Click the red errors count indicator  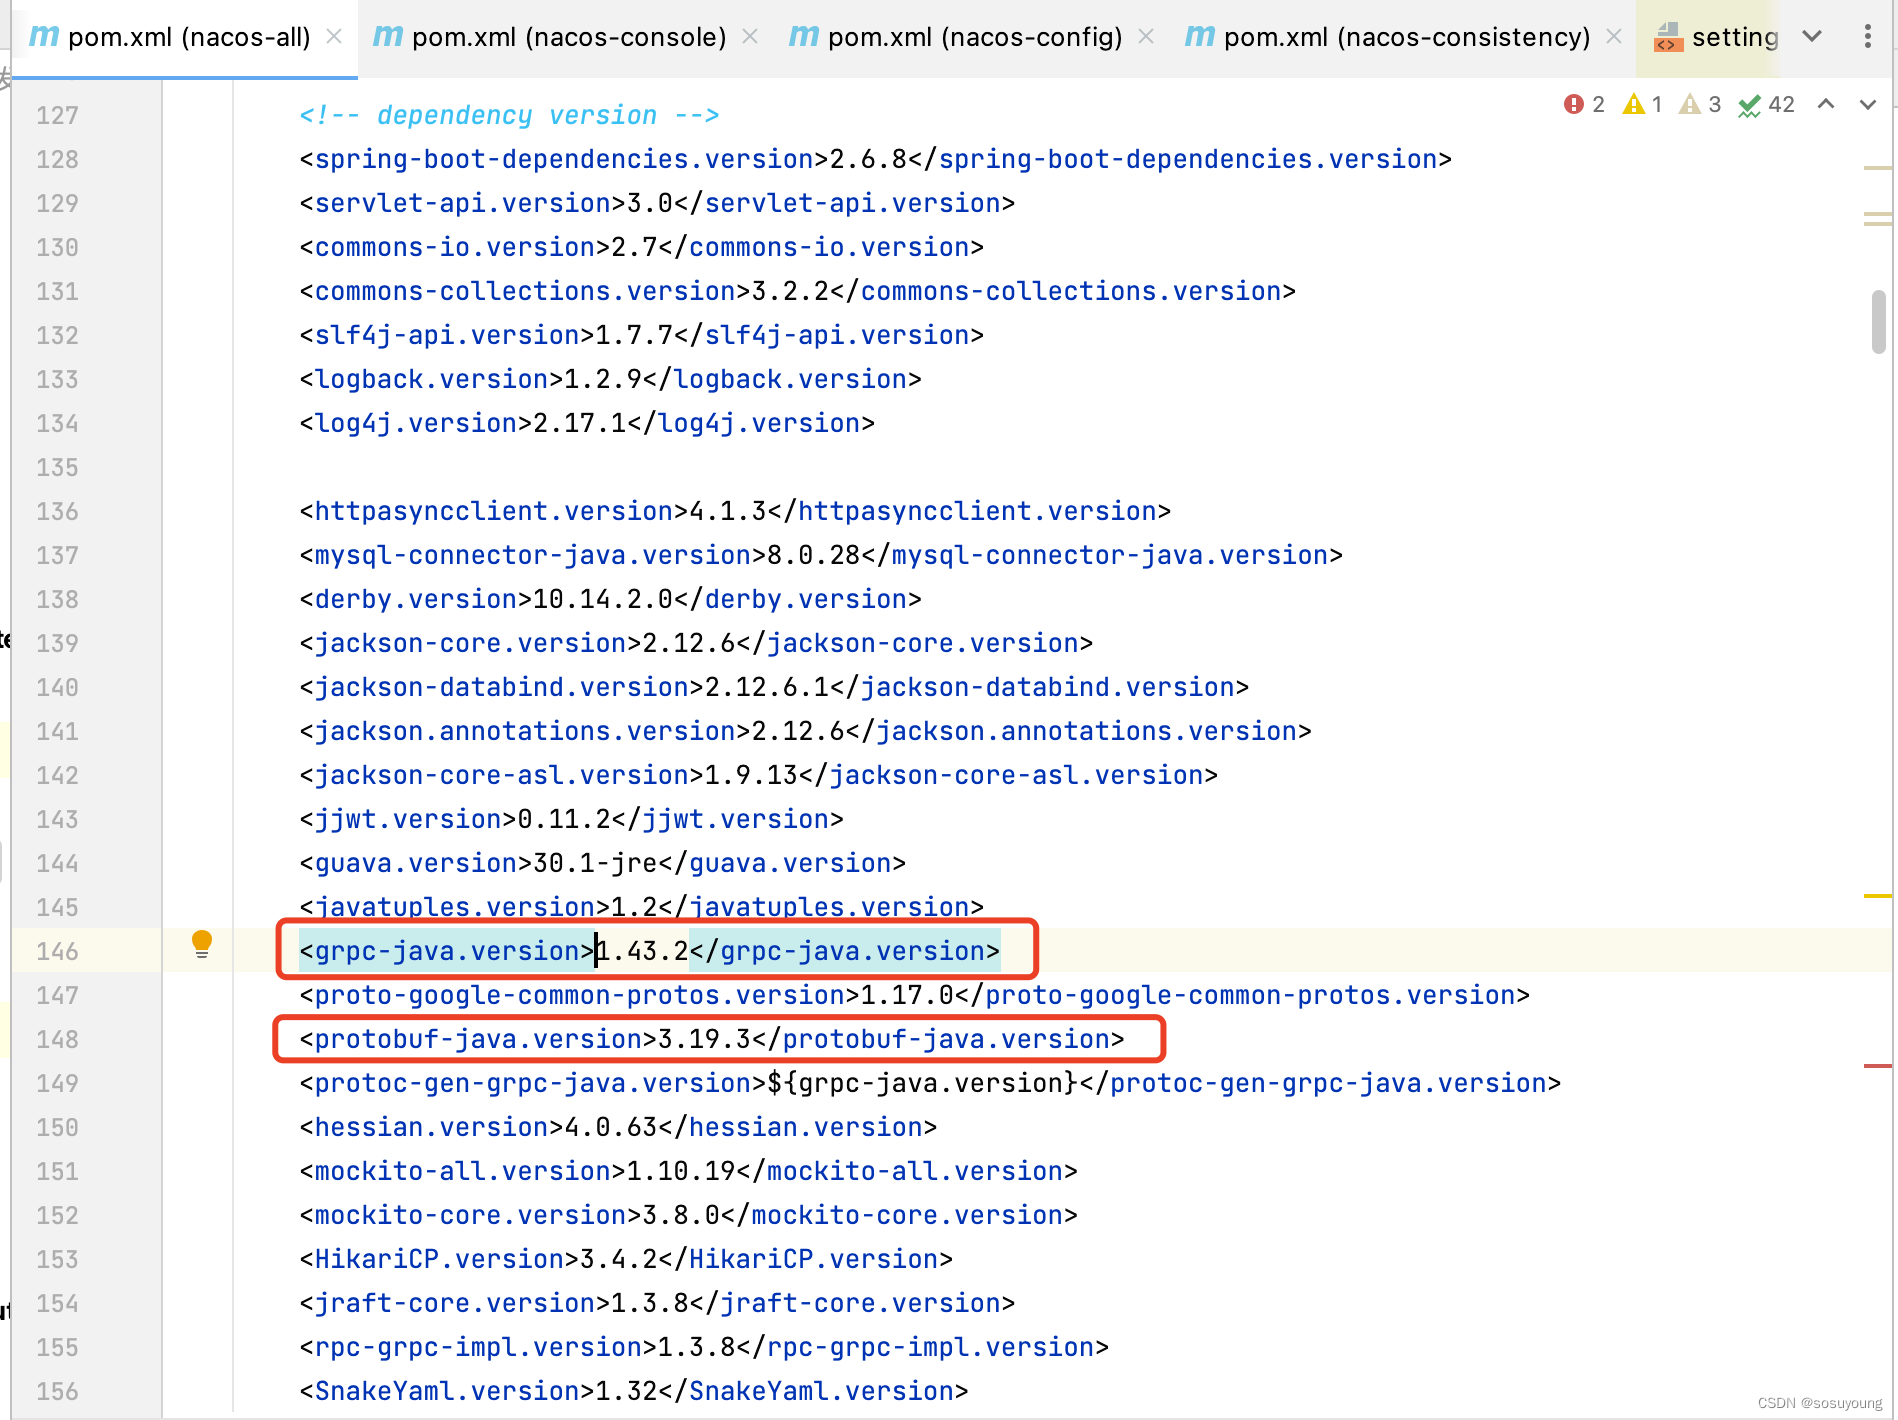point(1585,104)
